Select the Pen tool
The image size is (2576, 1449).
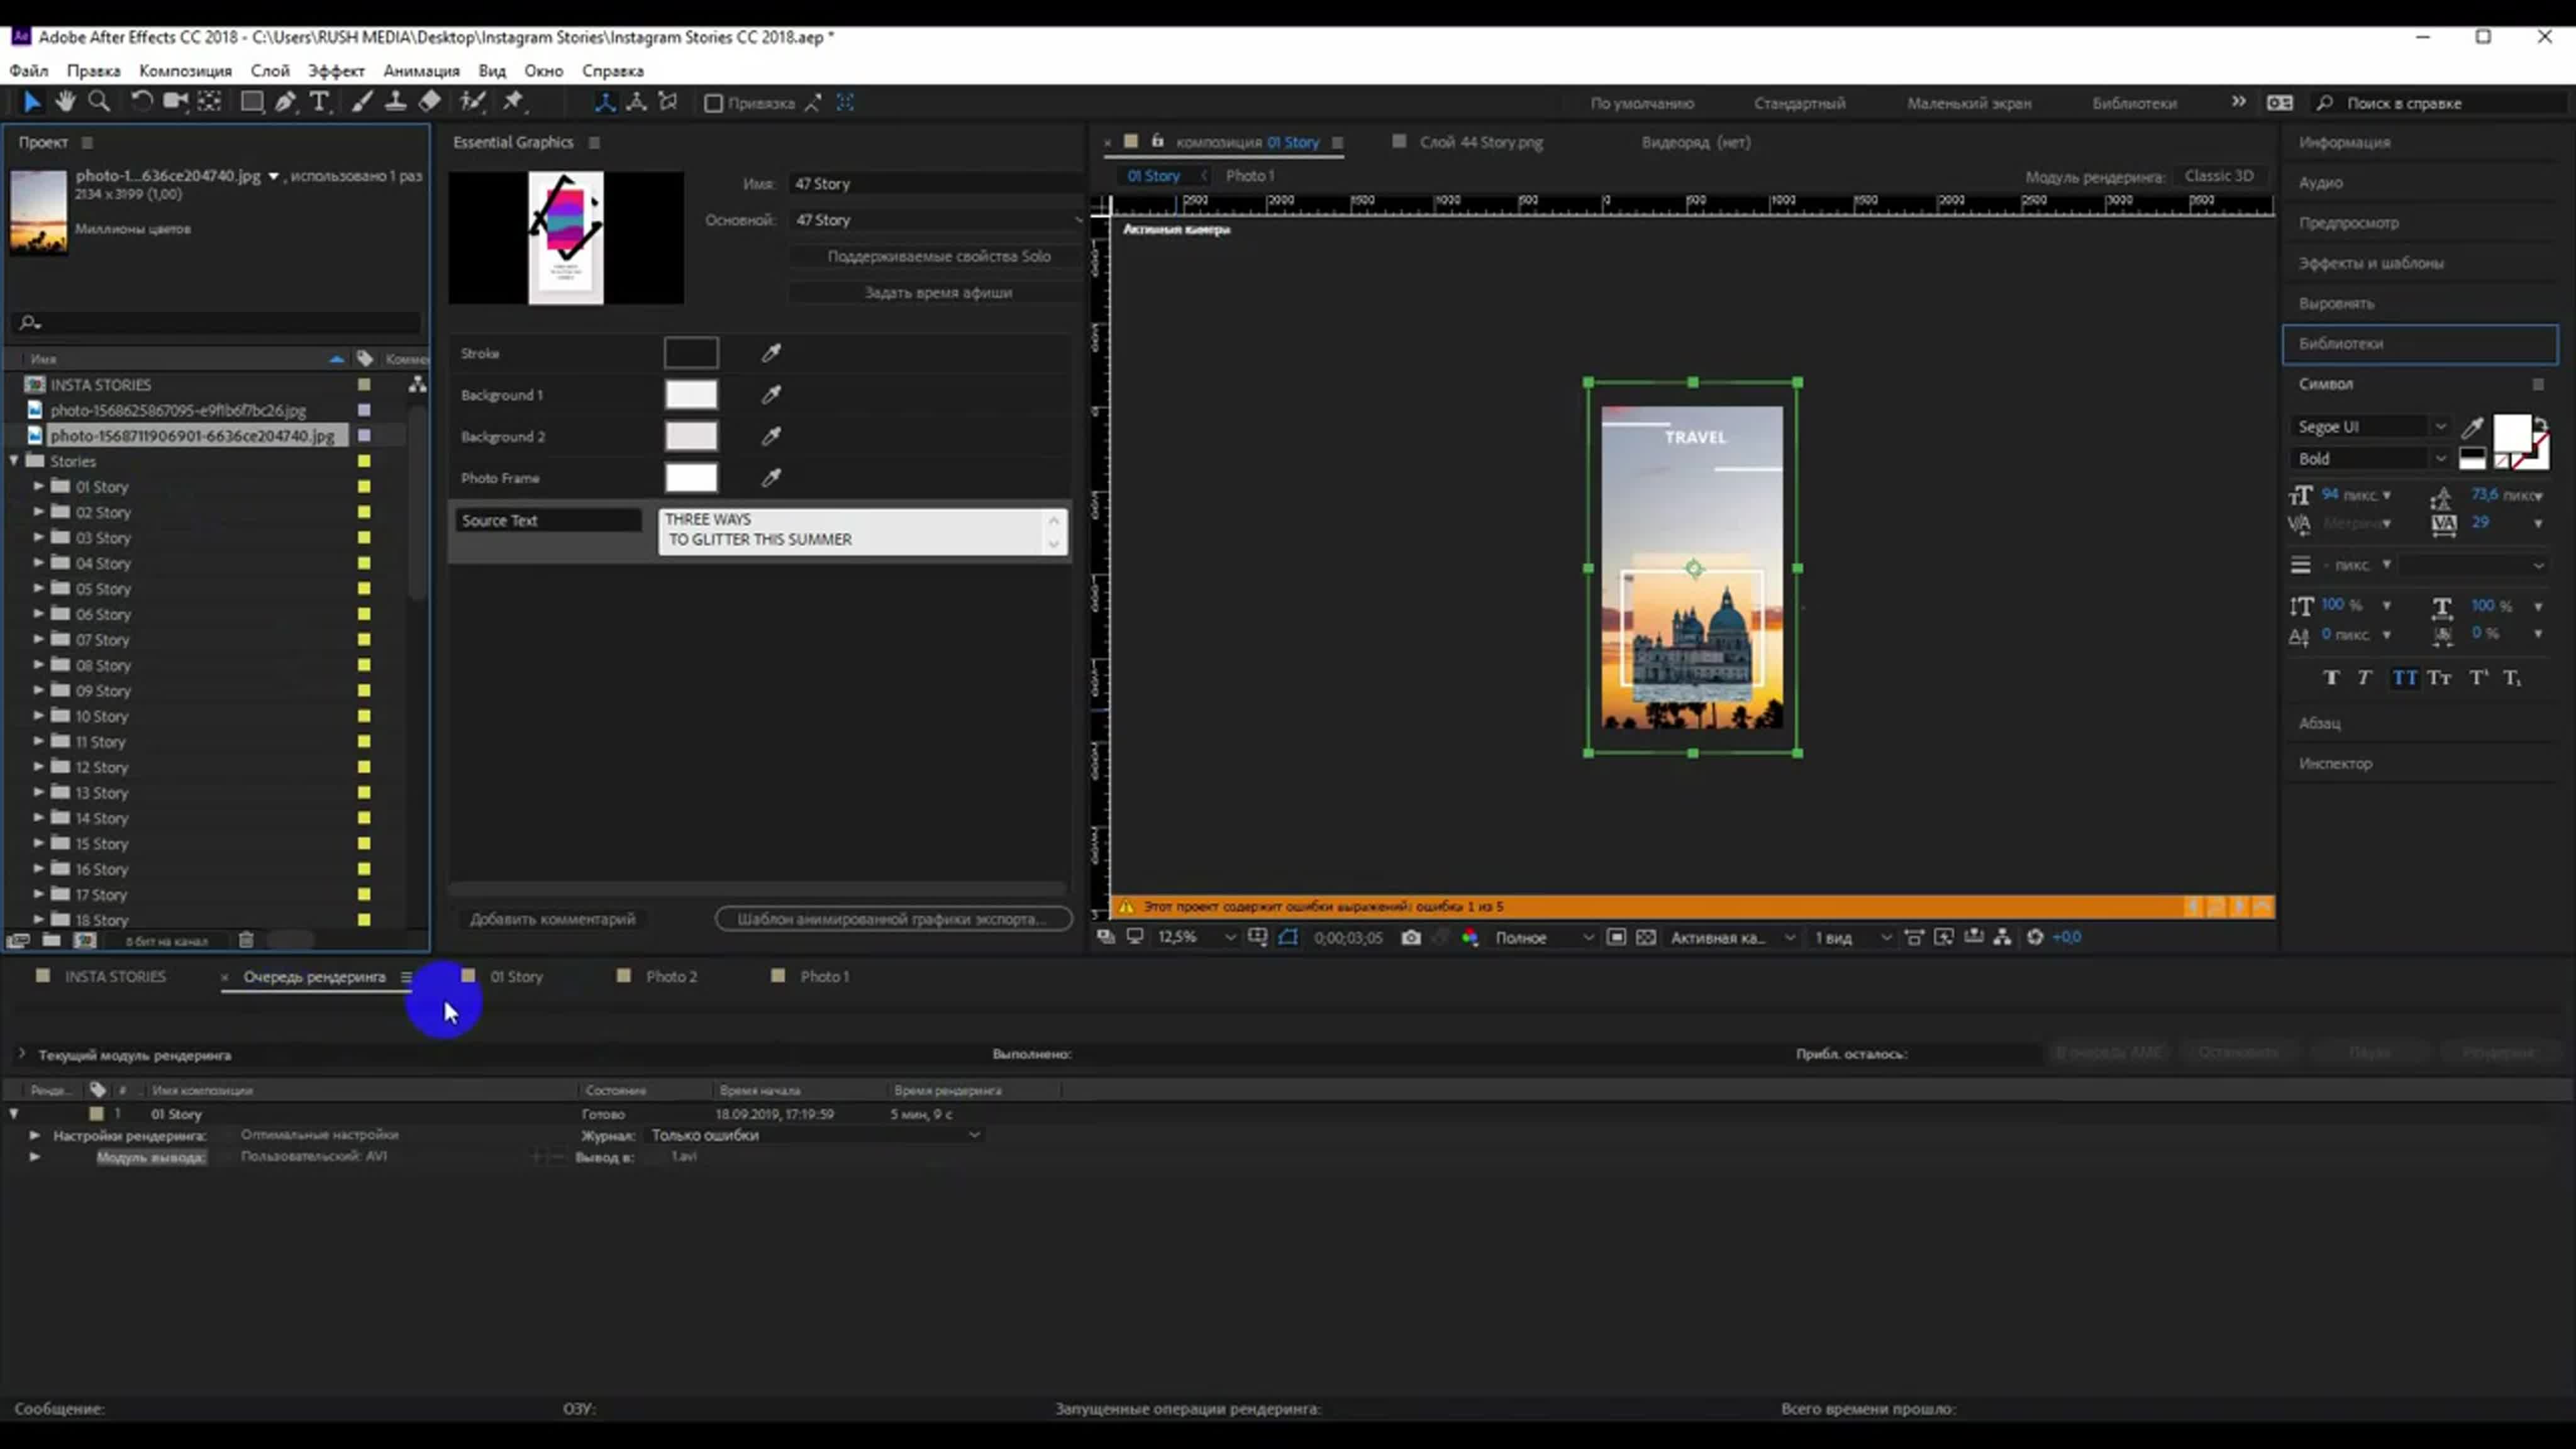click(285, 102)
